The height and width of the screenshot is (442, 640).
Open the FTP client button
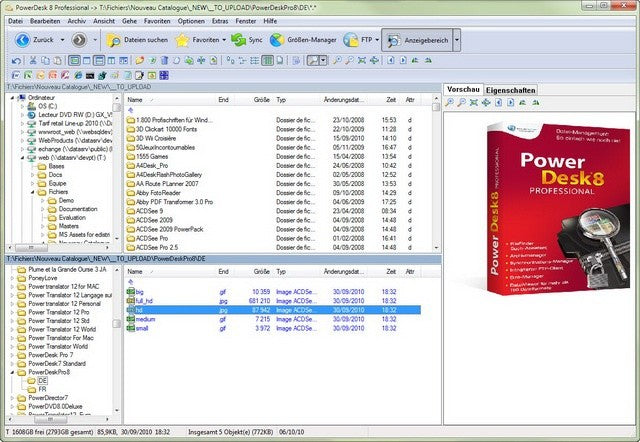(x=358, y=40)
